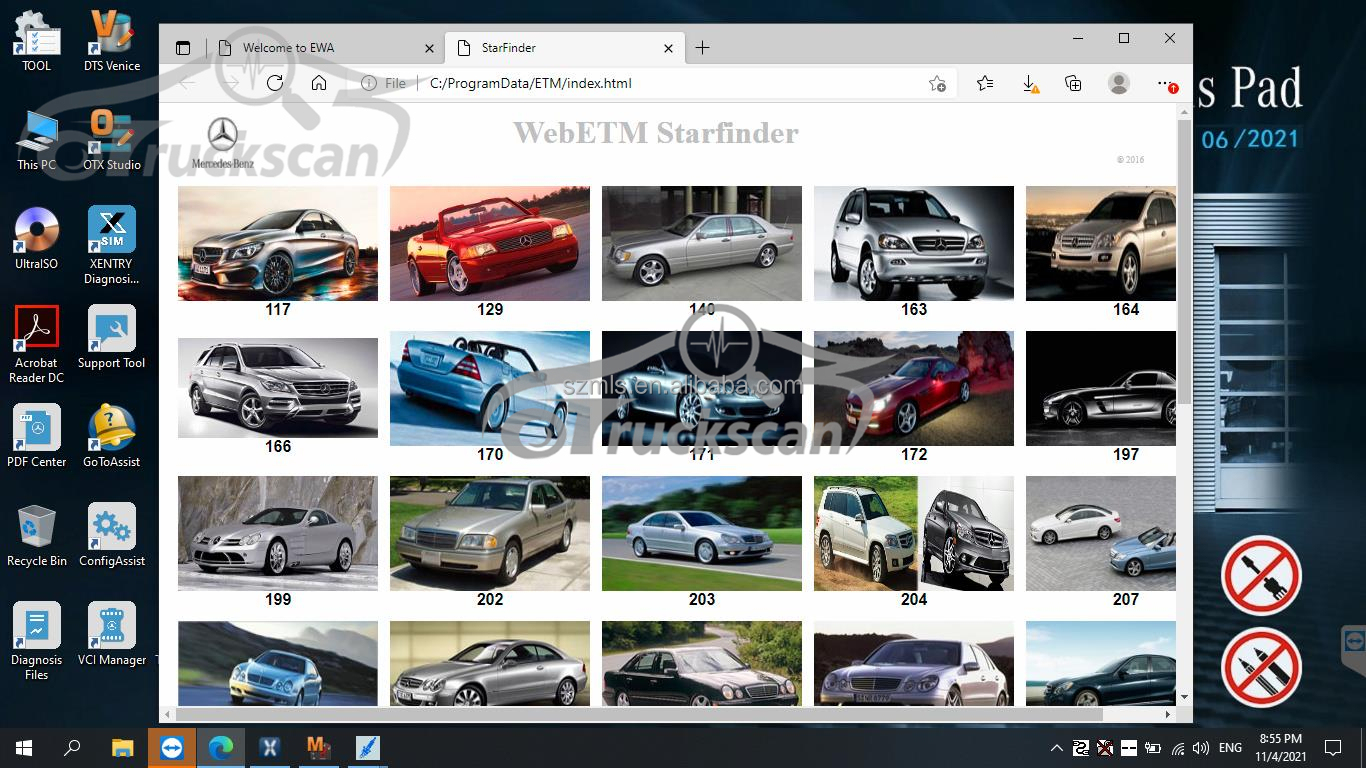Close the StarFinder tab

click(669, 48)
